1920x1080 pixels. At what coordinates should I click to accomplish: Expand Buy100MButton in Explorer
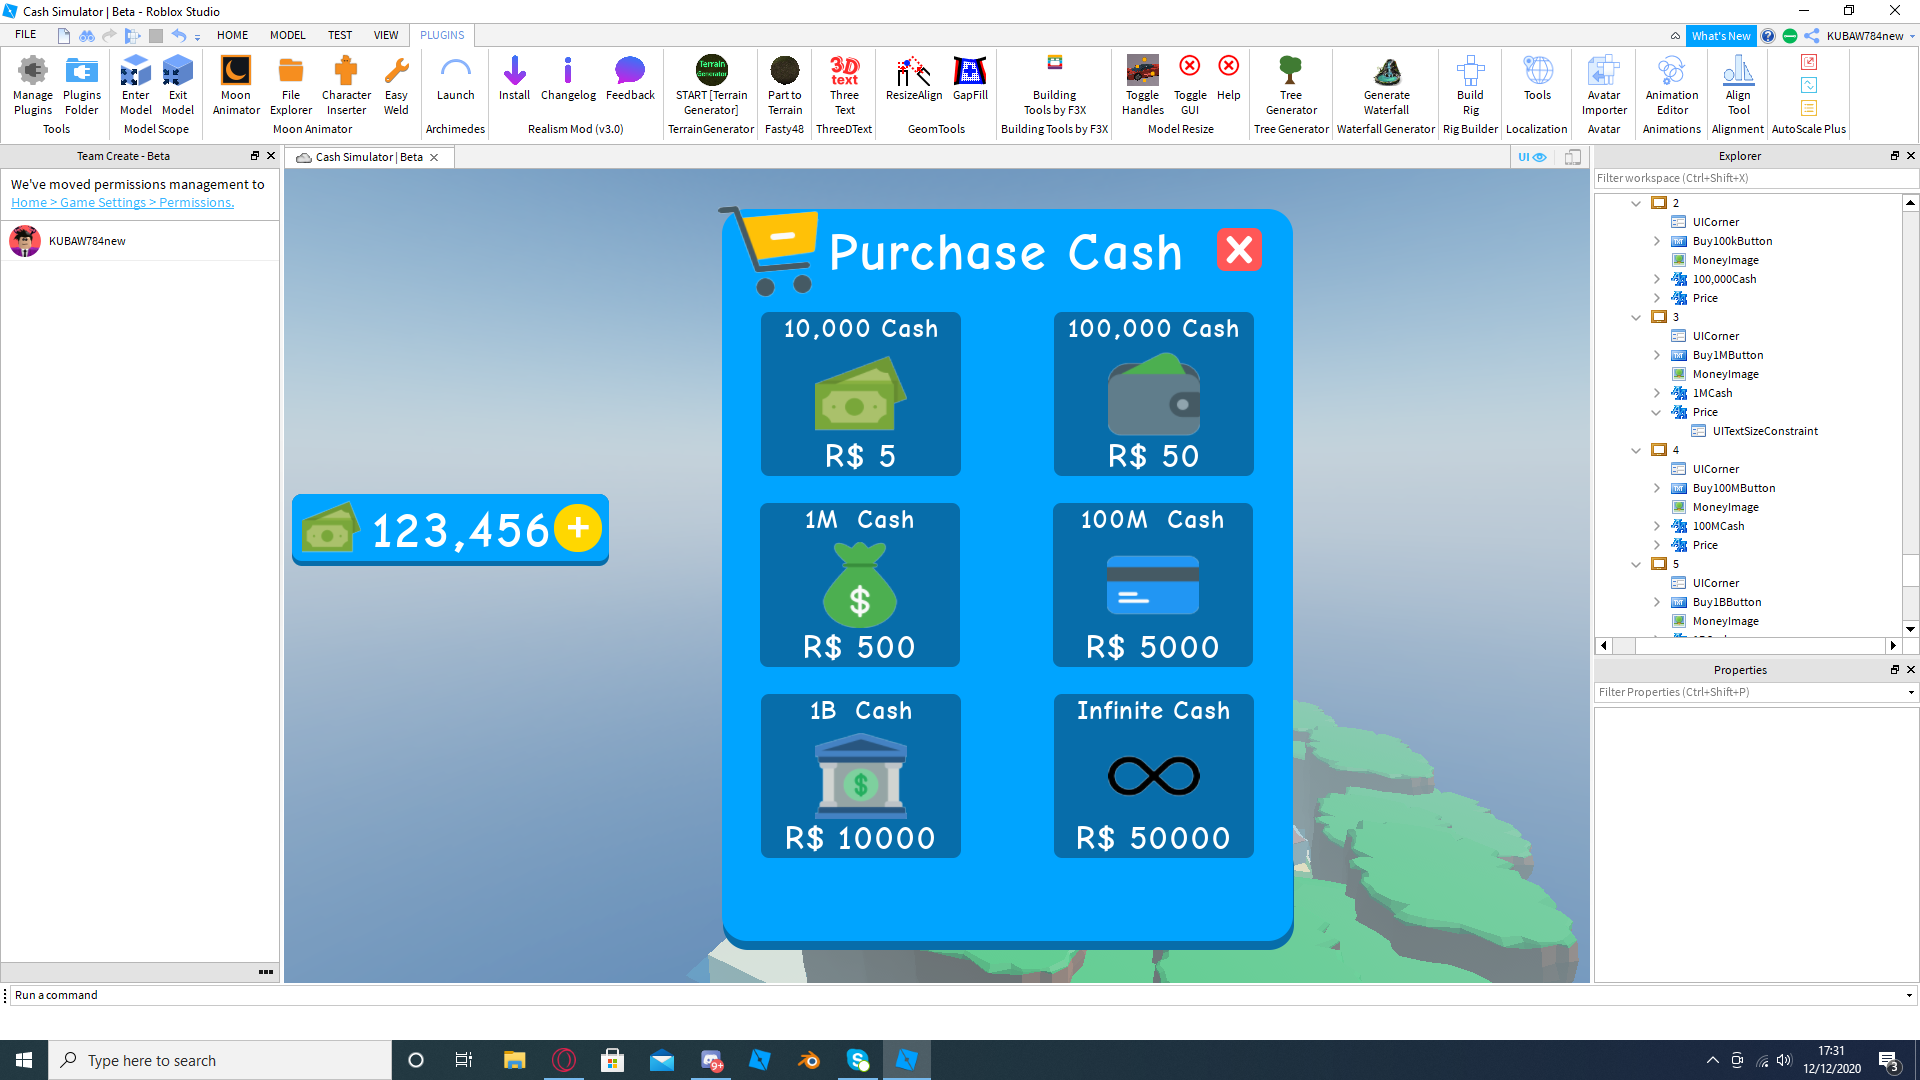point(1656,488)
